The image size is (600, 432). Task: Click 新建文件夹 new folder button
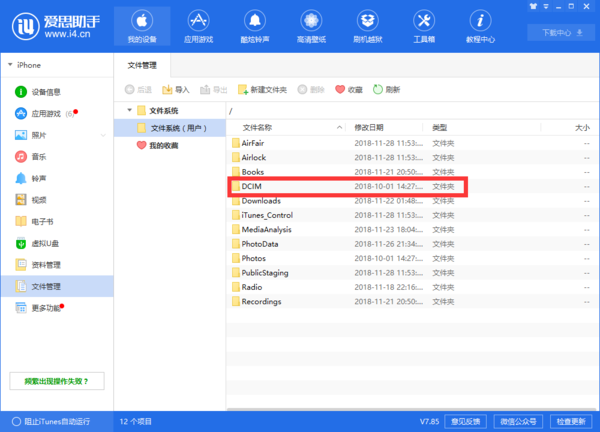point(262,90)
